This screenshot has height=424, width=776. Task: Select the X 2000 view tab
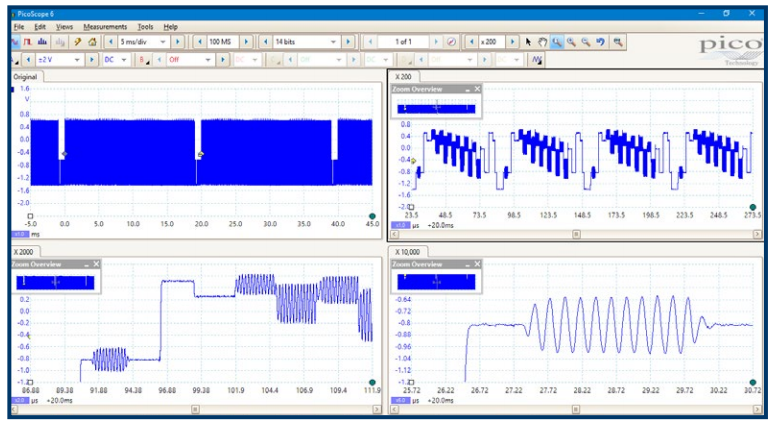[24, 252]
